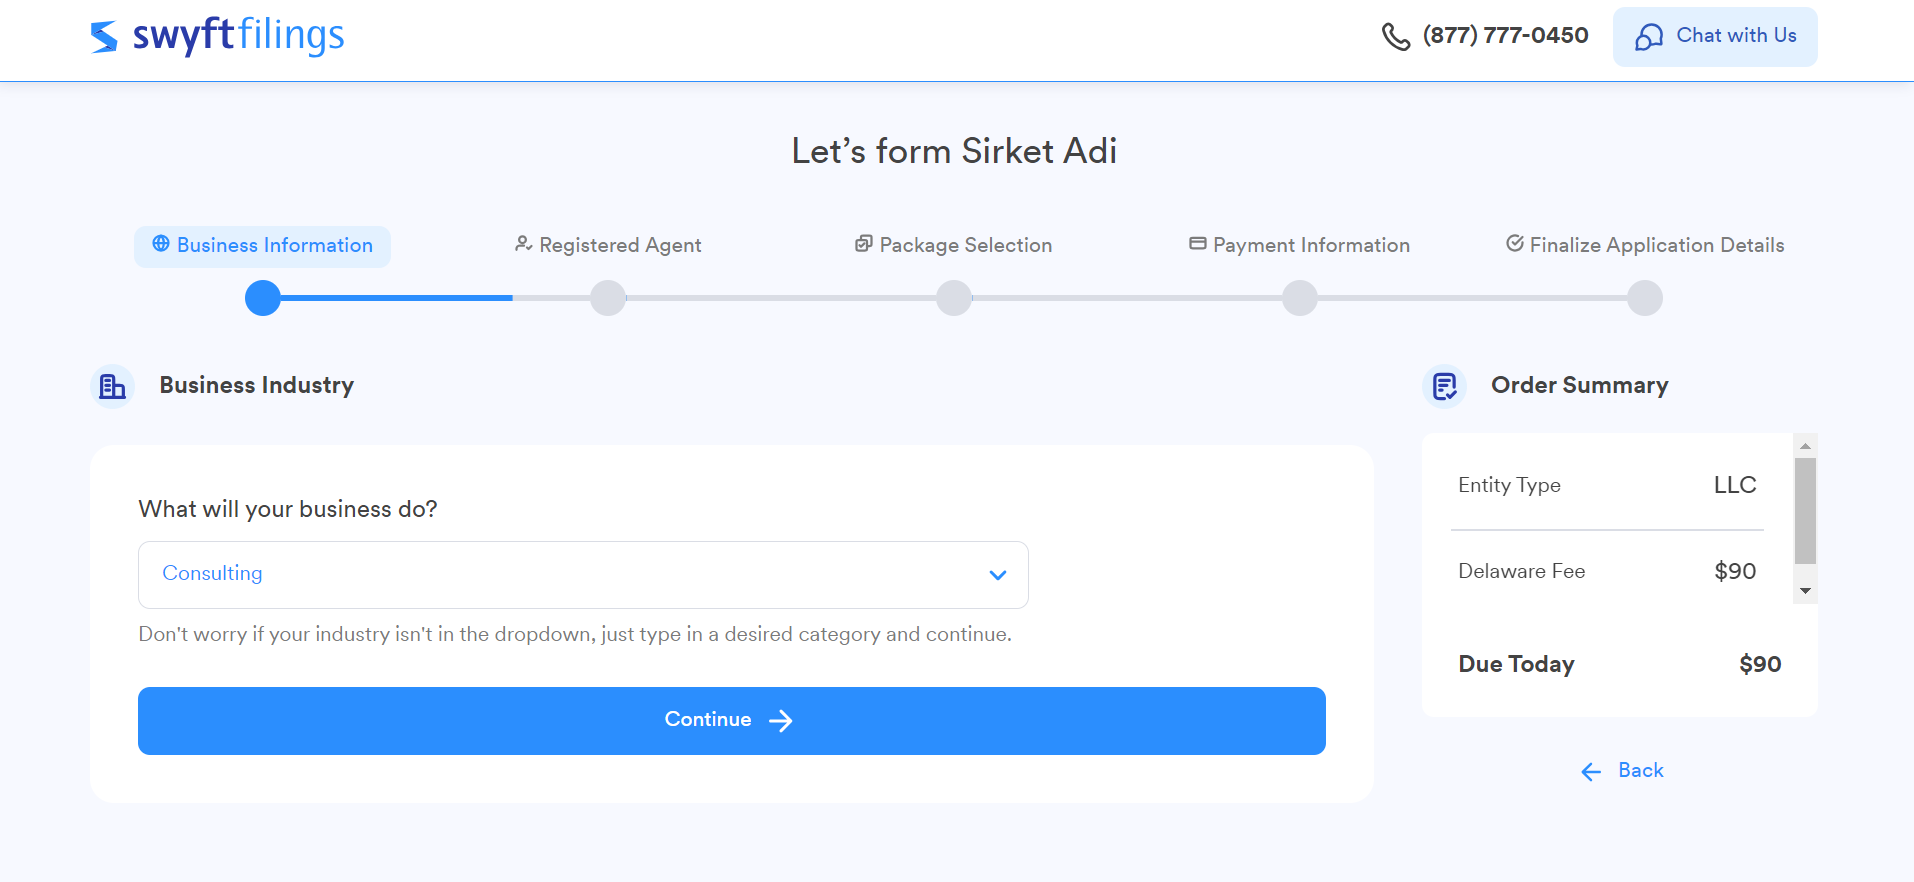Image resolution: width=1914 pixels, height=882 pixels.
Task: Jump to Finalize Application Details step
Action: click(x=1645, y=245)
